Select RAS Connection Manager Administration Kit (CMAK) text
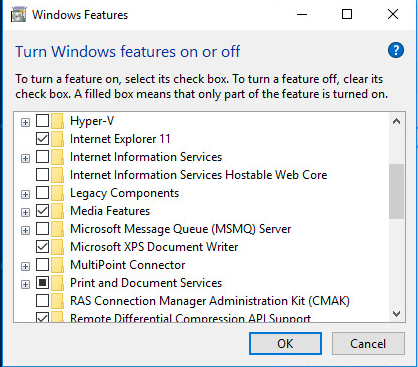 click(210, 301)
